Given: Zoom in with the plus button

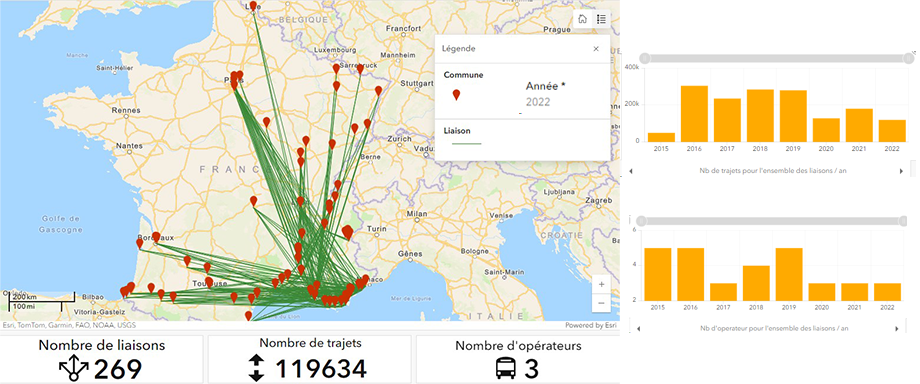Looking at the screenshot, I should coord(601,284).
